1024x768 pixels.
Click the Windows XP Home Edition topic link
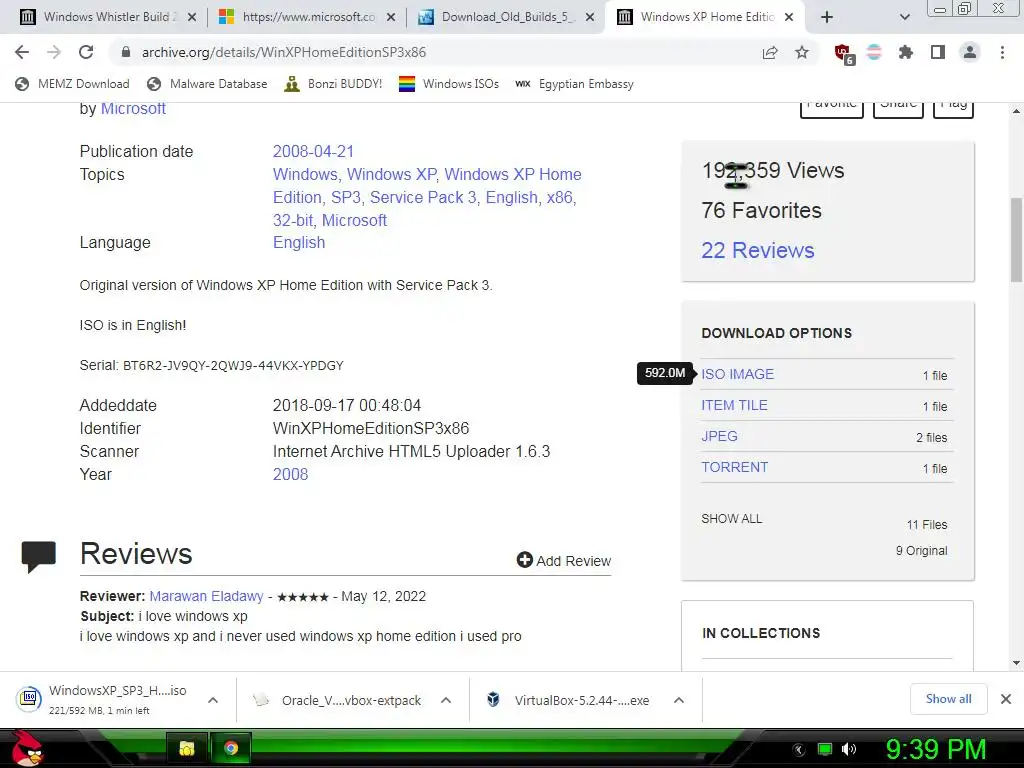[427, 186]
